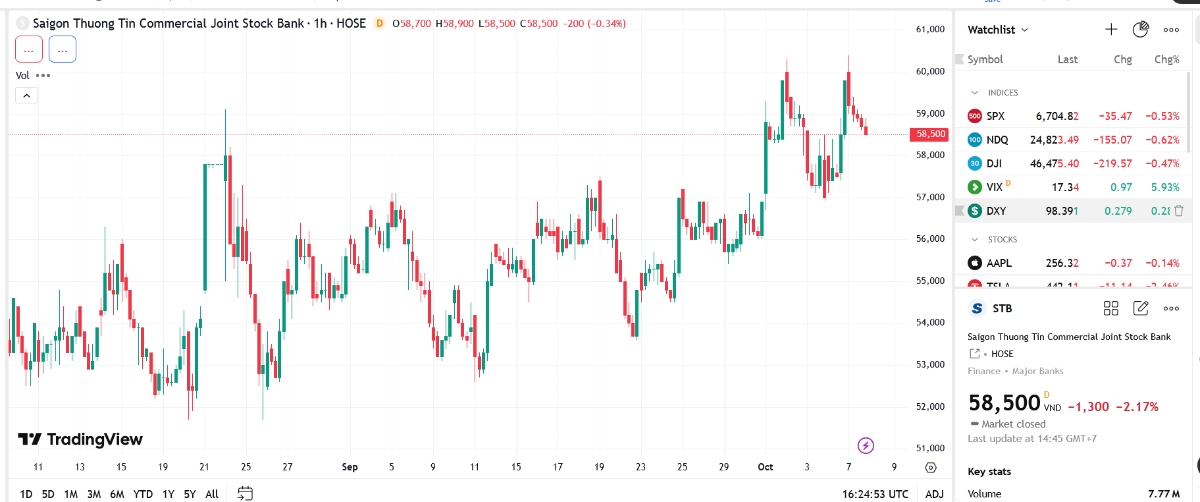Sort watchlist by the Symbol column

[985, 60]
